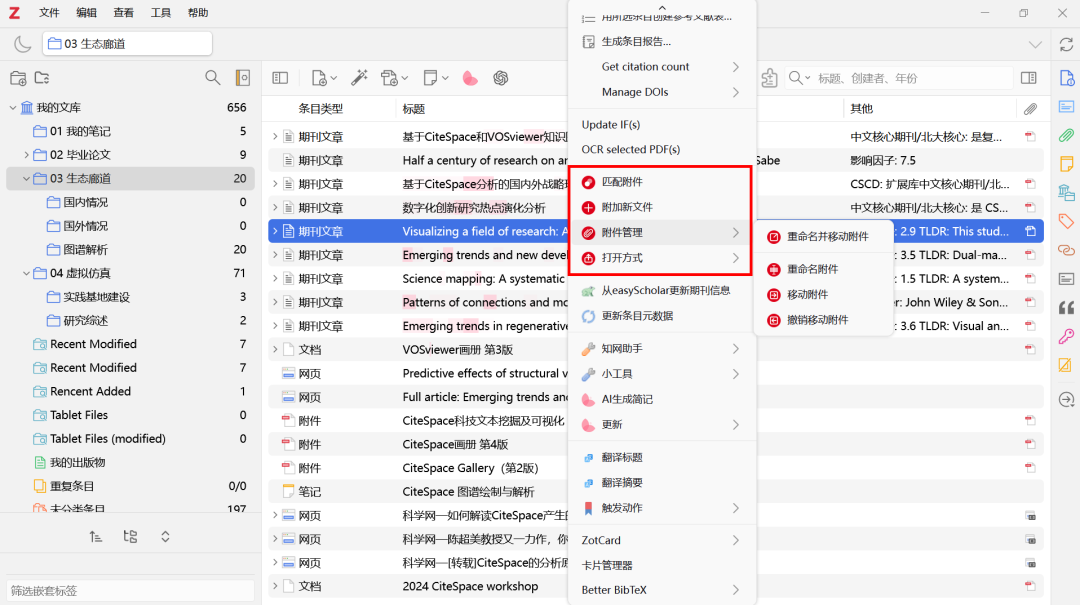Screen dimensions: 1080x605
Task: Select 重命名并移动附件 in submenu
Action: tap(827, 237)
